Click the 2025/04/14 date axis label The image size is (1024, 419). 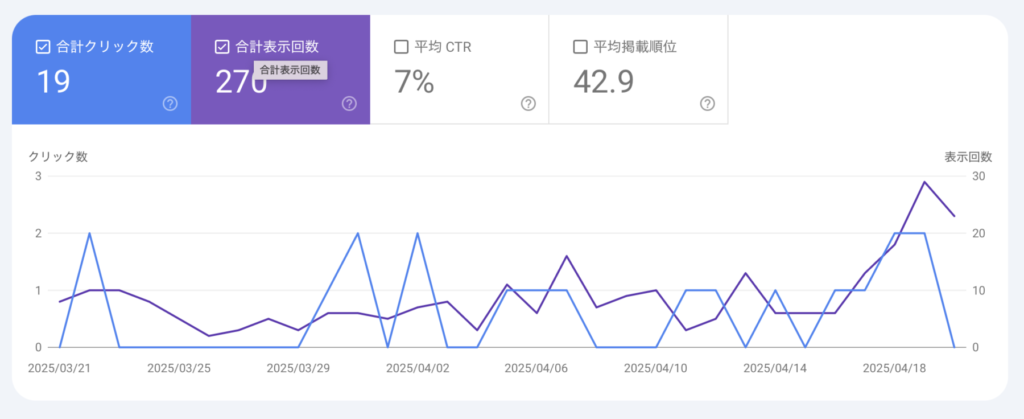(x=775, y=368)
